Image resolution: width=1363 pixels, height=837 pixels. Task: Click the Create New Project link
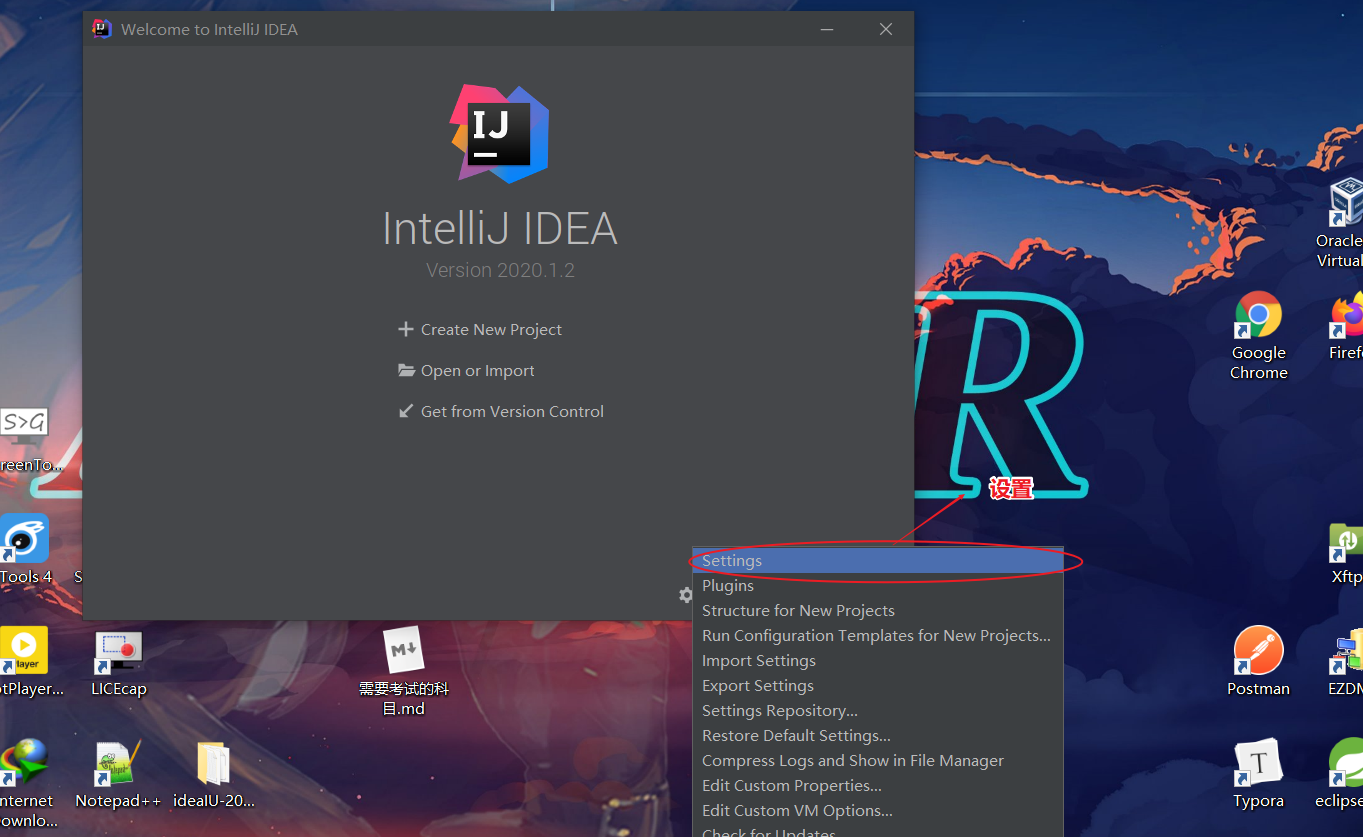point(491,330)
